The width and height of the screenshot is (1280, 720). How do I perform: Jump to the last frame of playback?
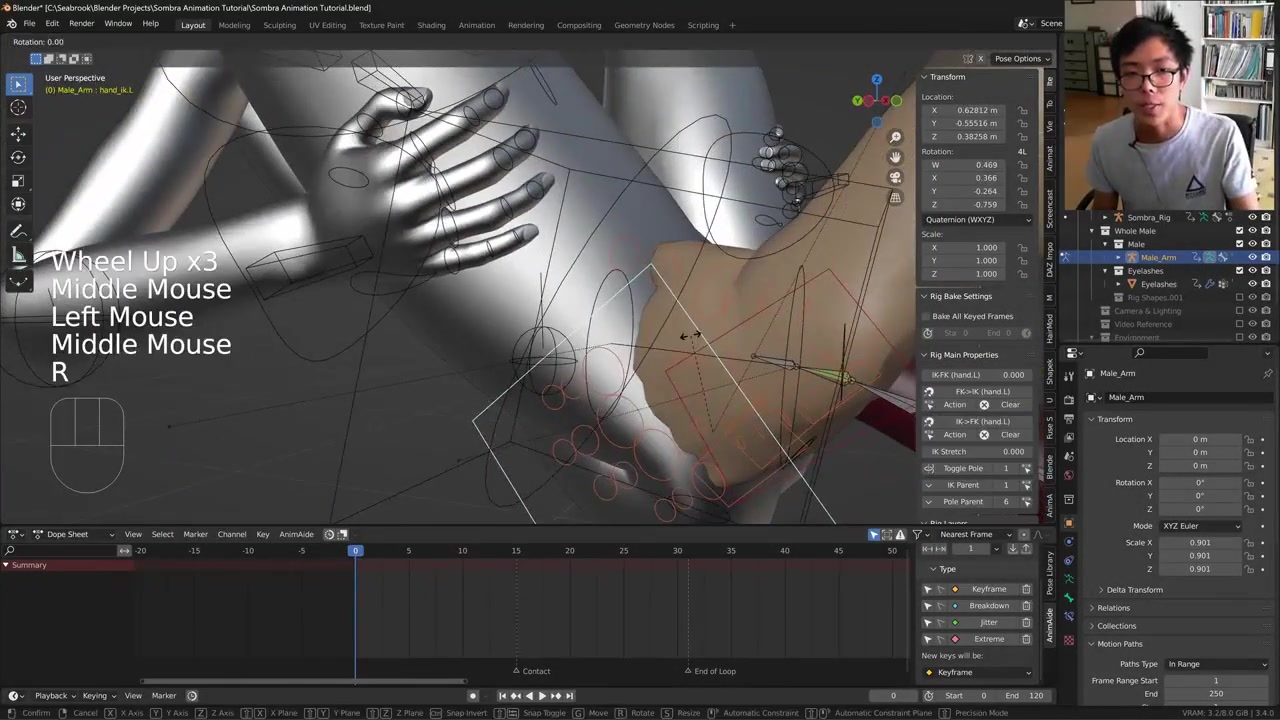570,696
